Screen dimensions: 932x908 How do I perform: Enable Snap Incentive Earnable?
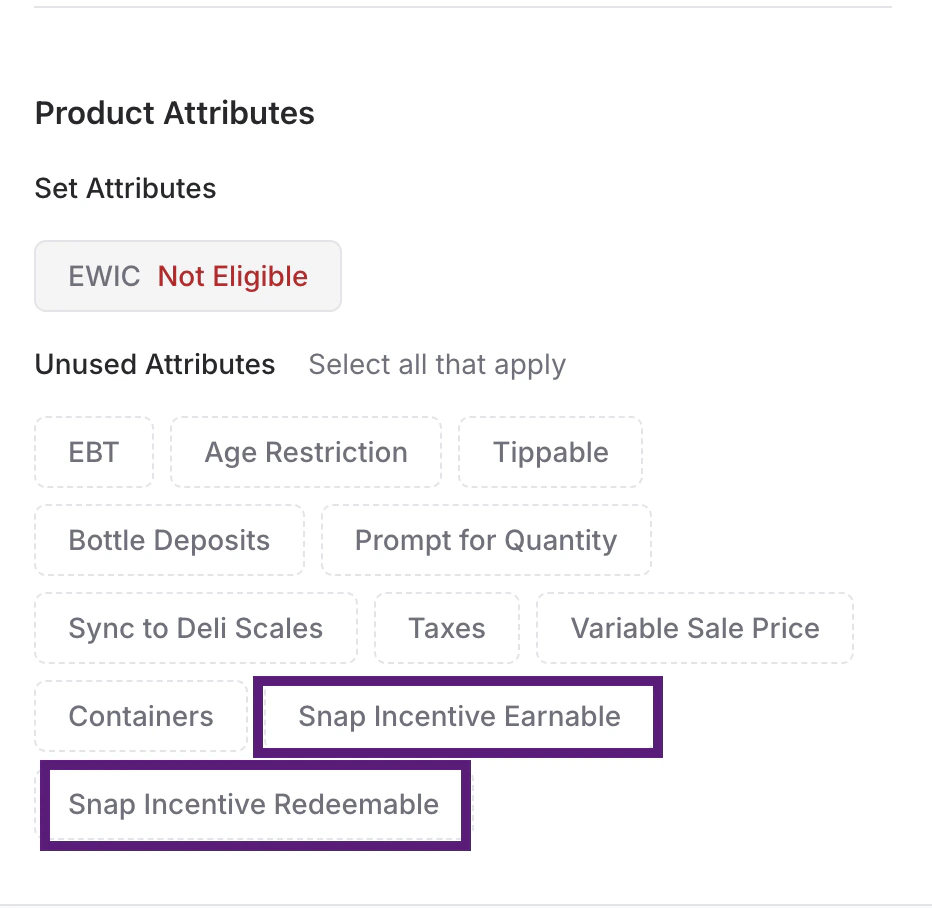pyautogui.click(x=459, y=716)
